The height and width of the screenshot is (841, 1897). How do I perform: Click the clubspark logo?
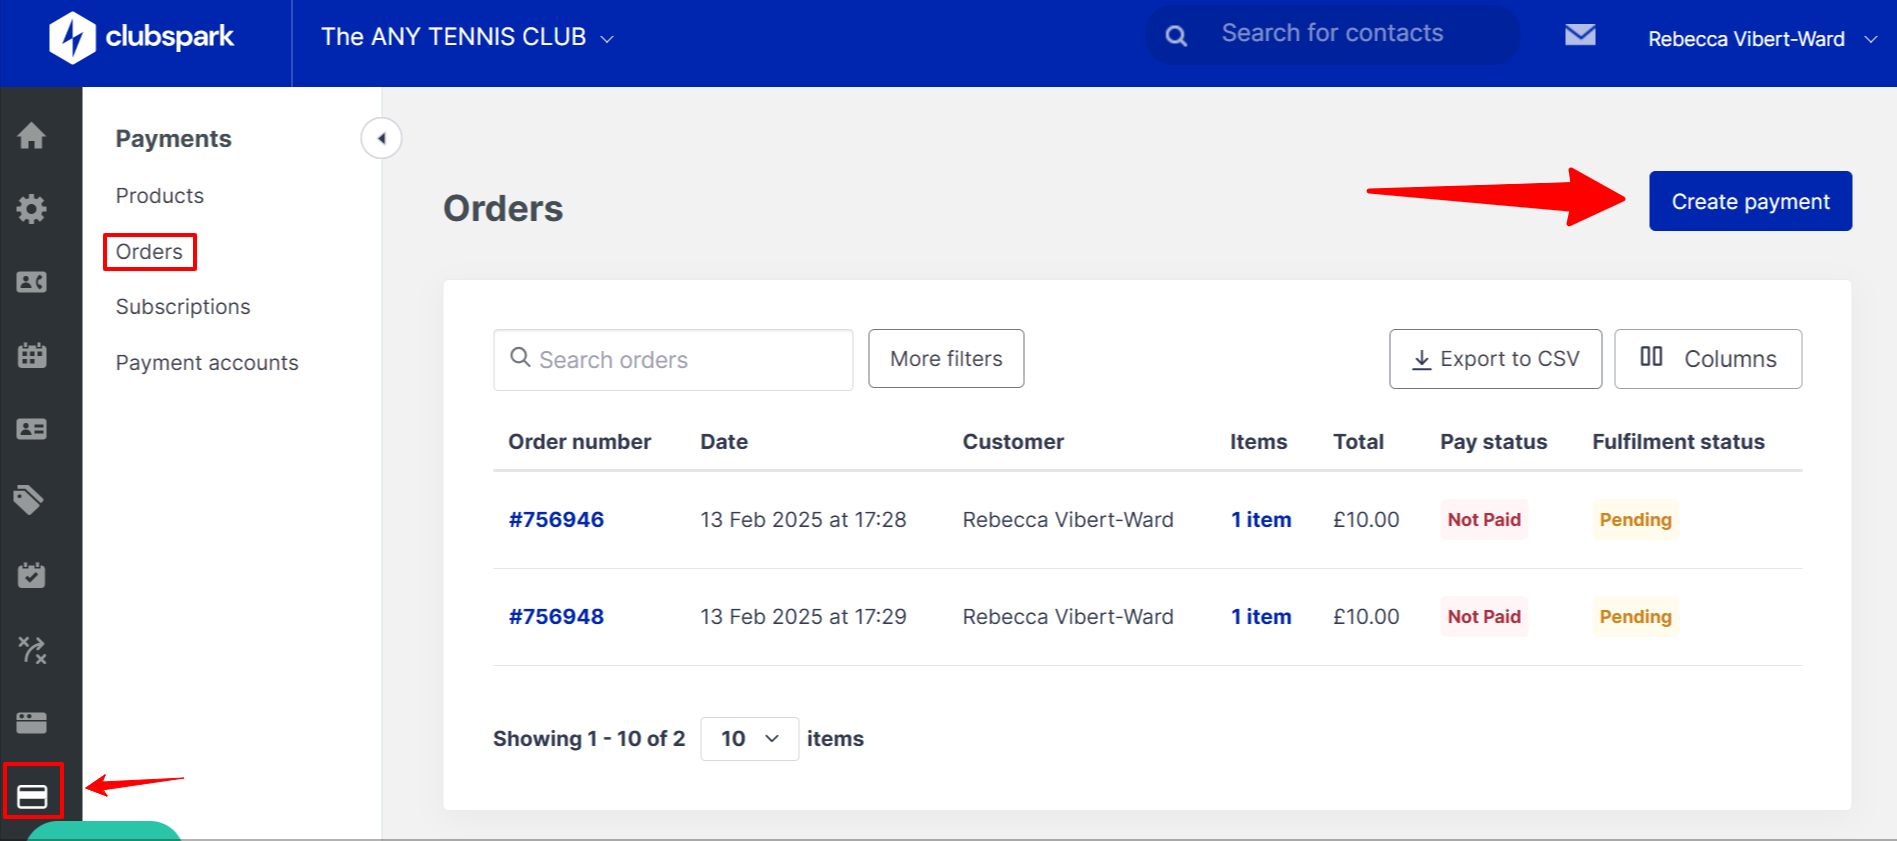click(x=141, y=37)
